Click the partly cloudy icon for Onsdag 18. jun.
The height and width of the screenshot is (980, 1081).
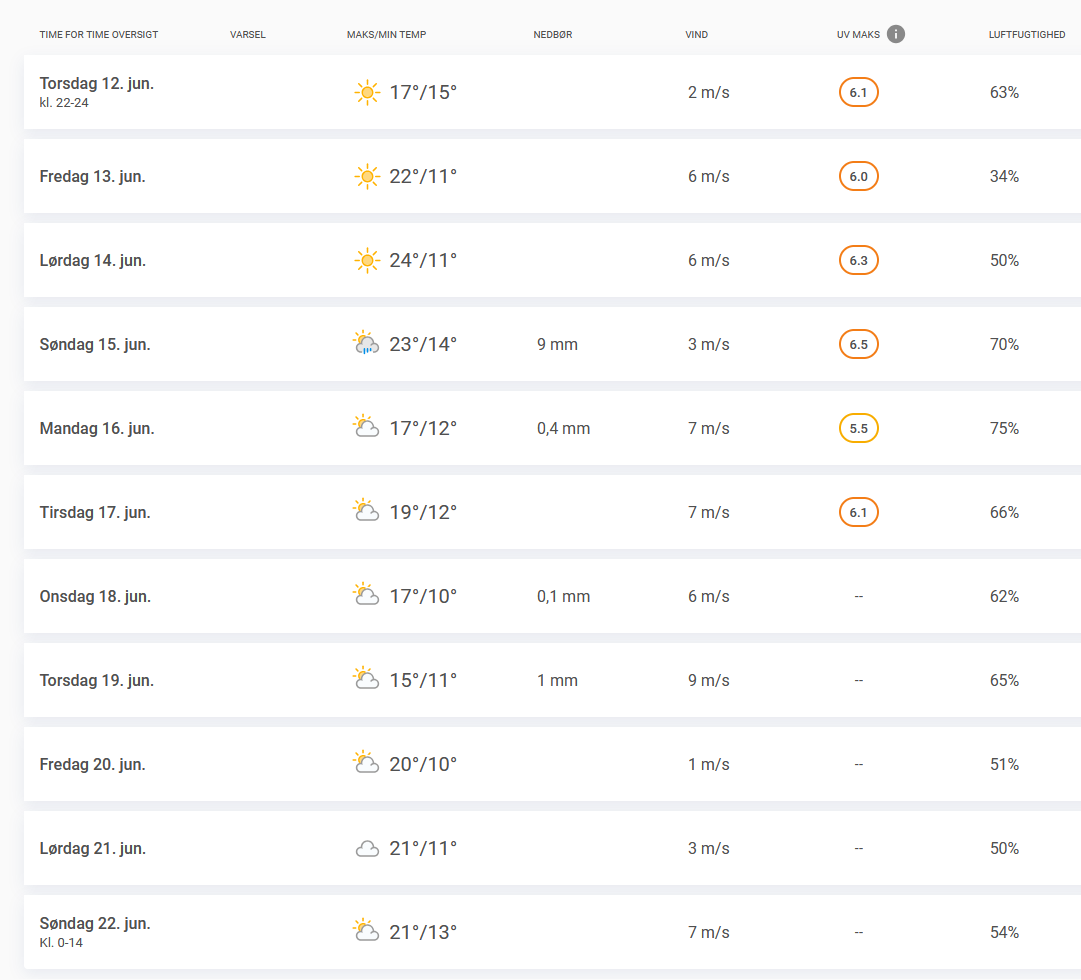366,594
